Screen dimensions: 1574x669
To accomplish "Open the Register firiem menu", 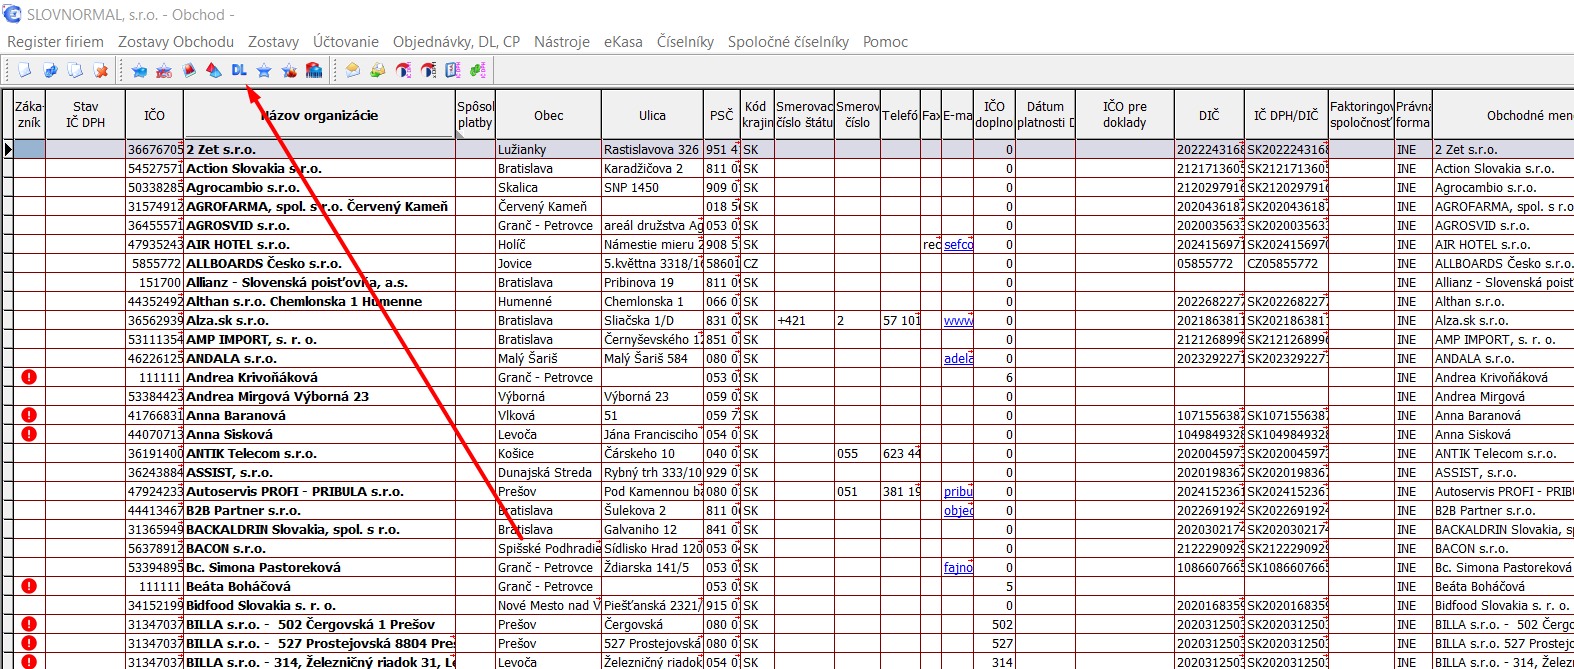I will [x=55, y=42].
